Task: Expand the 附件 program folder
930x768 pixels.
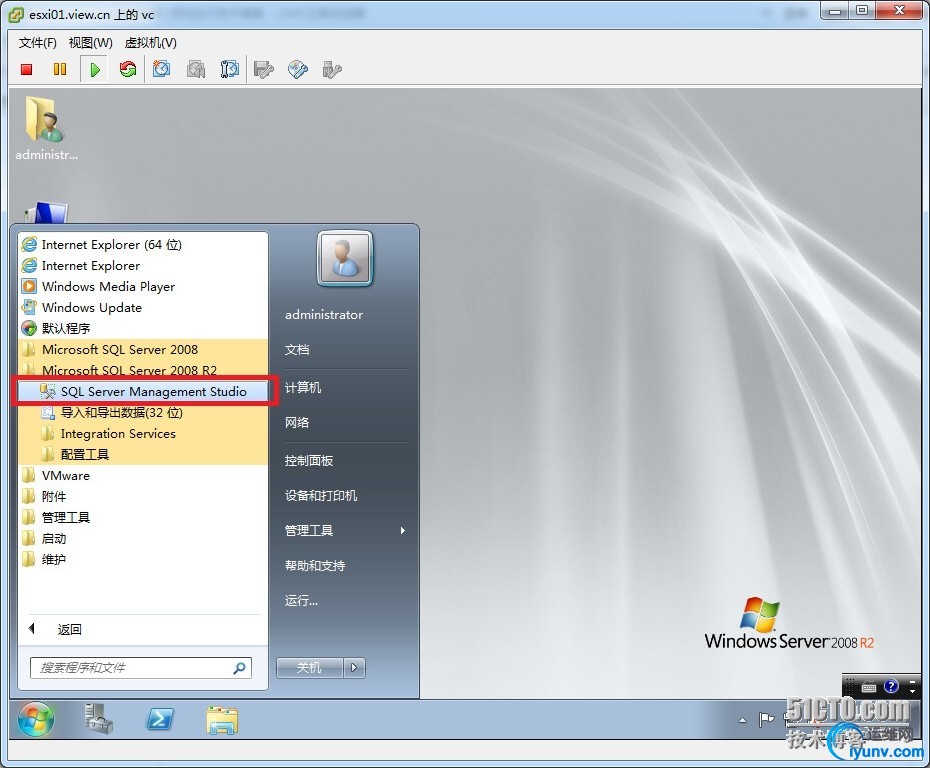Action: click(x=143, y=496)
